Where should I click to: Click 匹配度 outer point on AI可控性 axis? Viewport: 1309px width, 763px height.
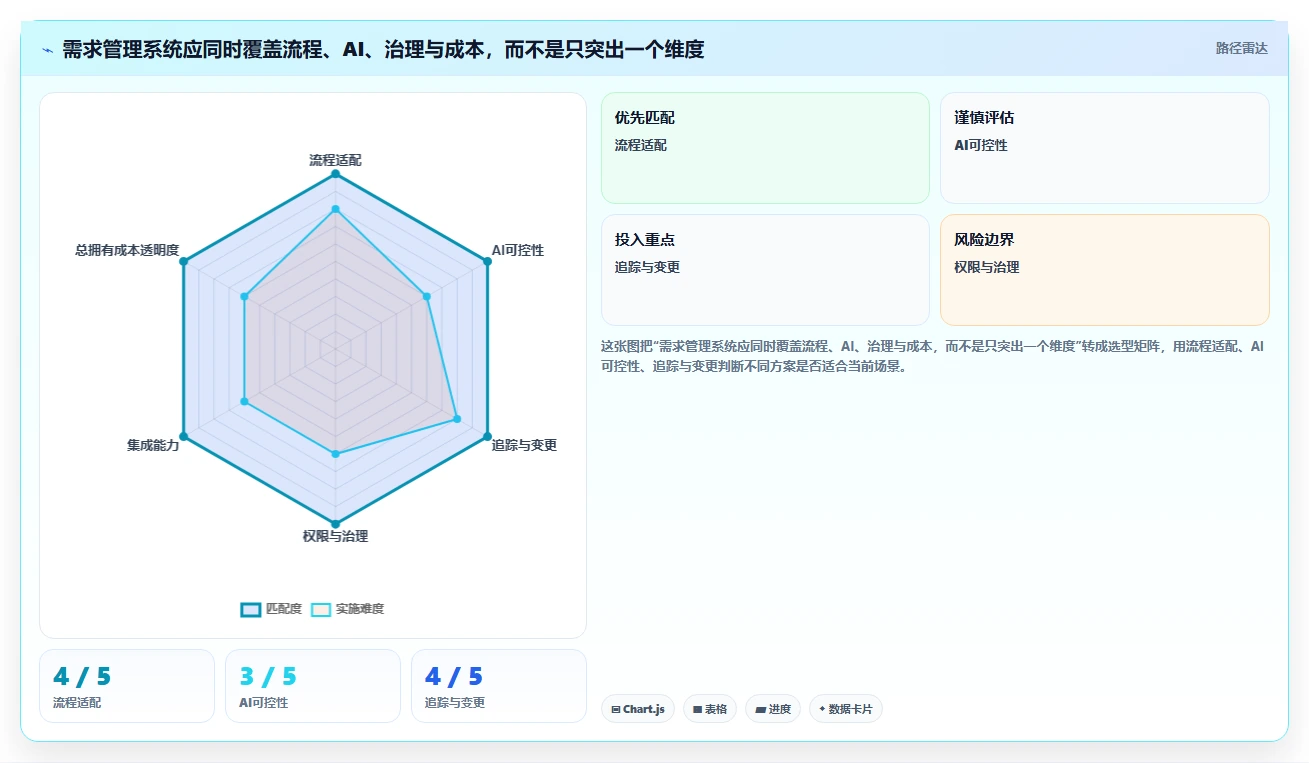[x=487, y=261]
